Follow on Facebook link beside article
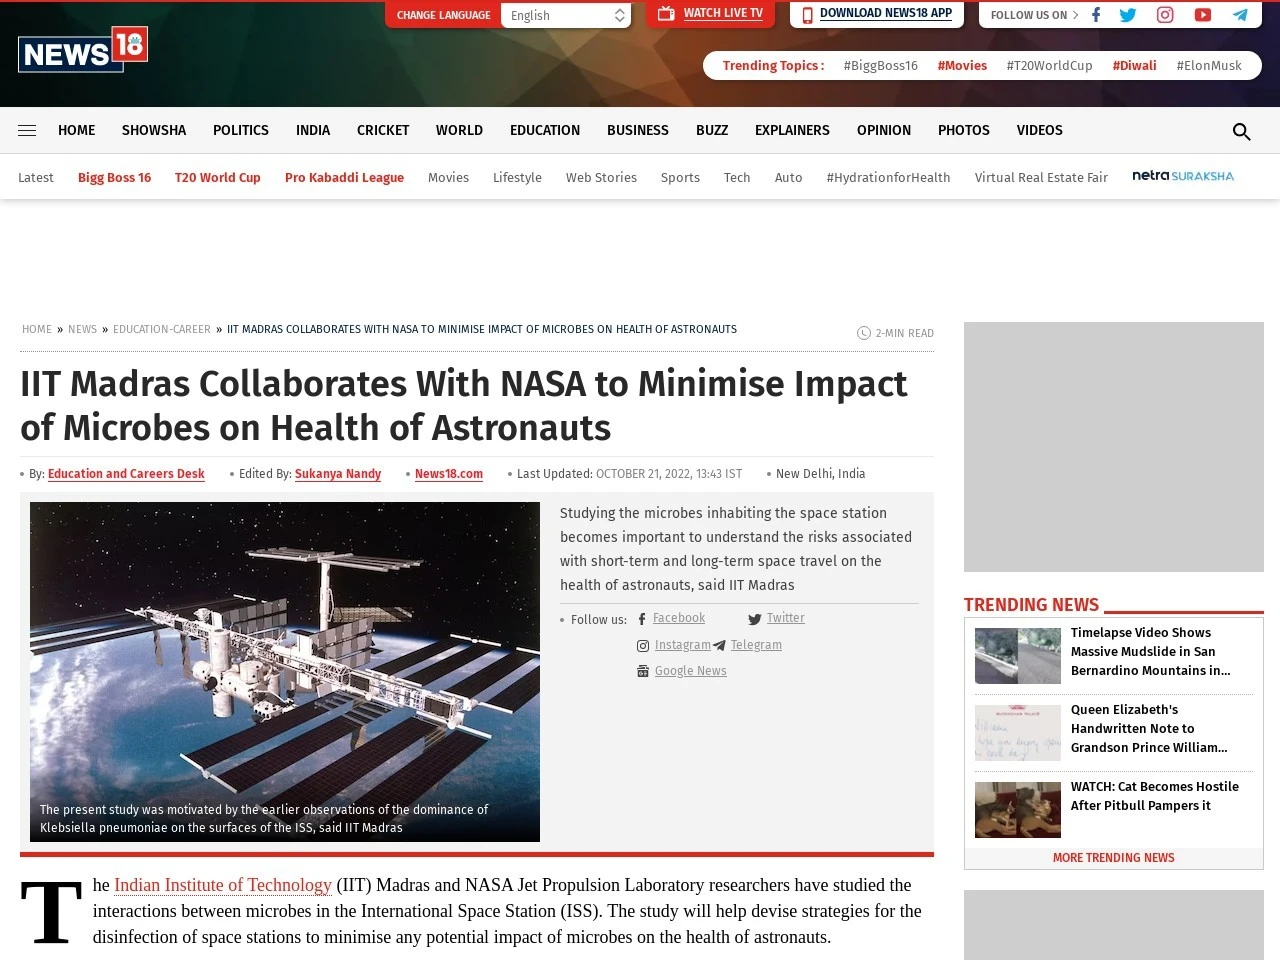 pyautogui.click(x=679, y=618)
